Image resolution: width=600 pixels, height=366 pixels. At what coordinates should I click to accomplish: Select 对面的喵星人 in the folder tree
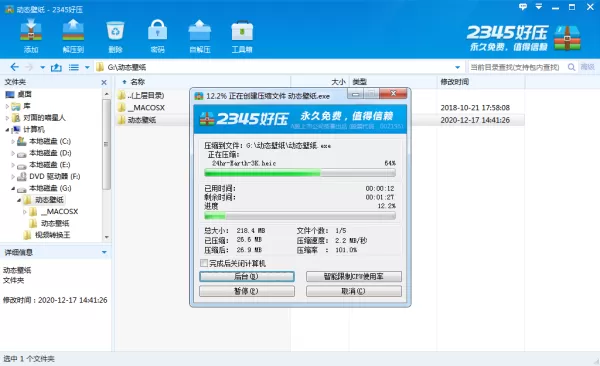click(44, 118)
